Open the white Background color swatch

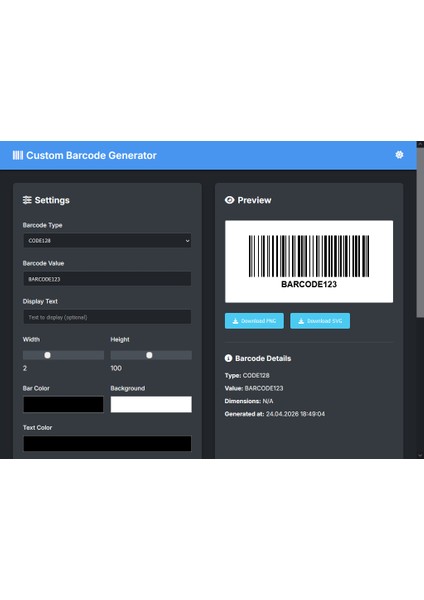coord(151,404)
